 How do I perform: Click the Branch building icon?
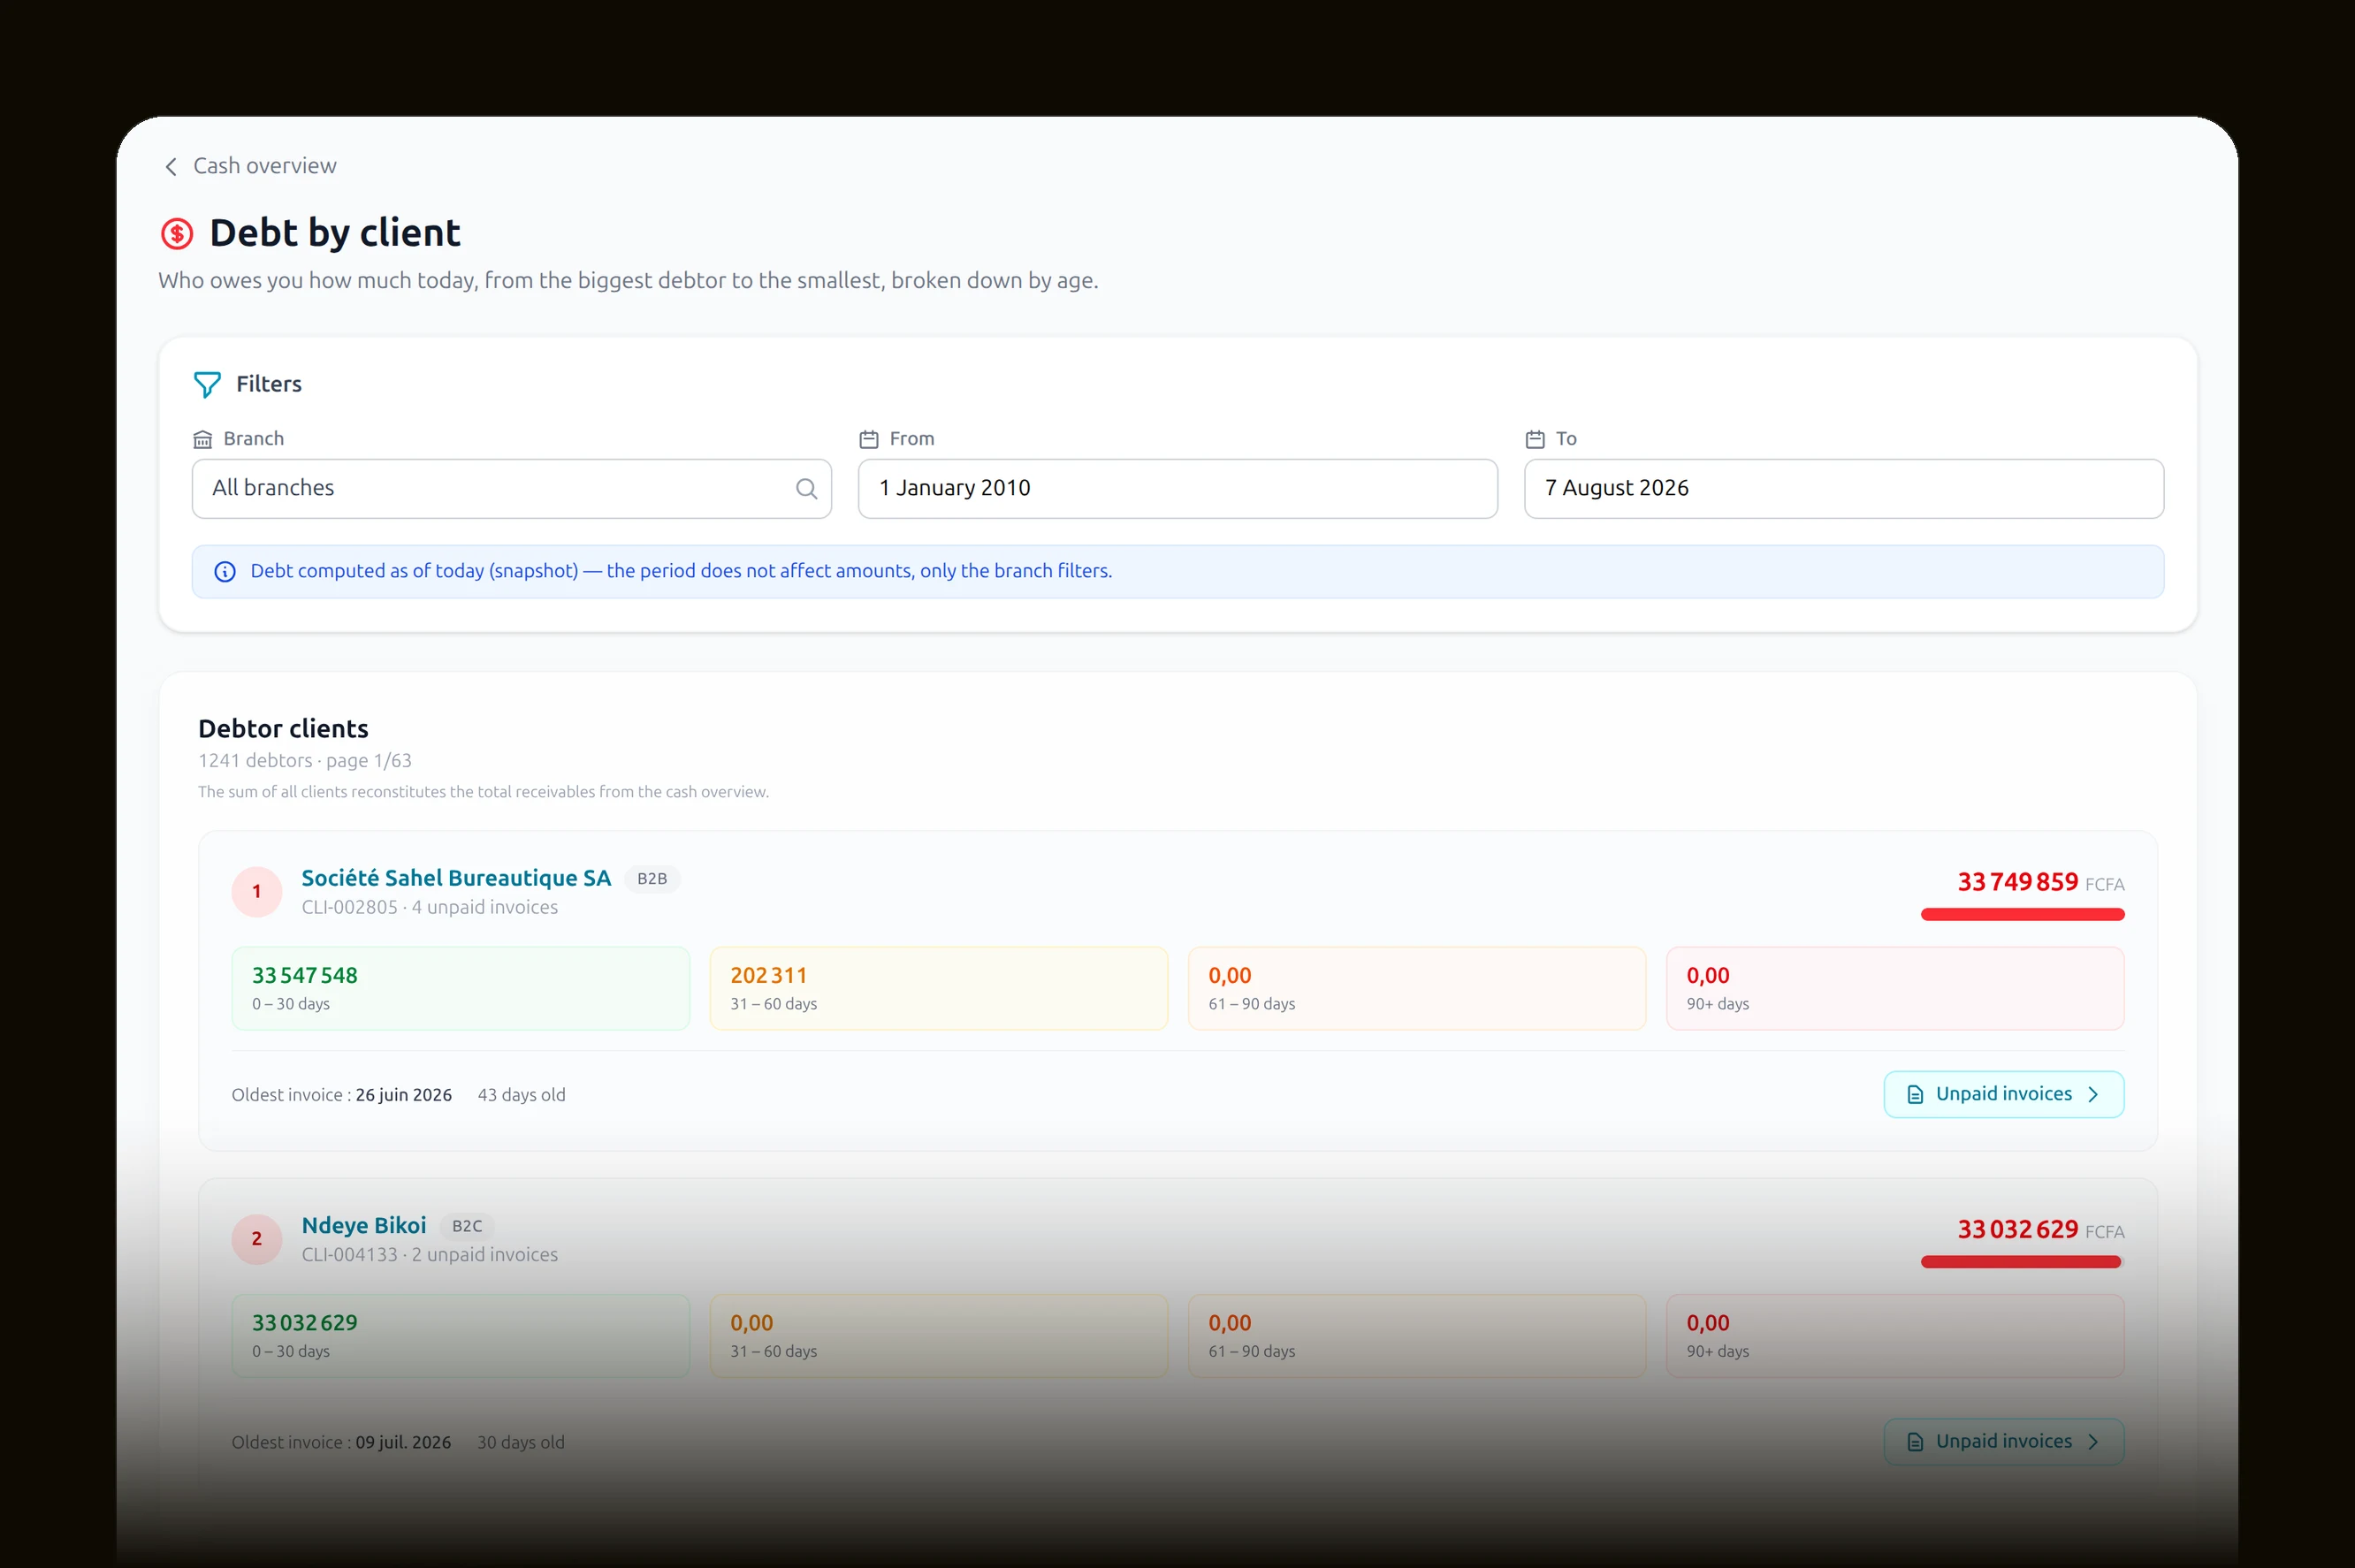point(203,439)
